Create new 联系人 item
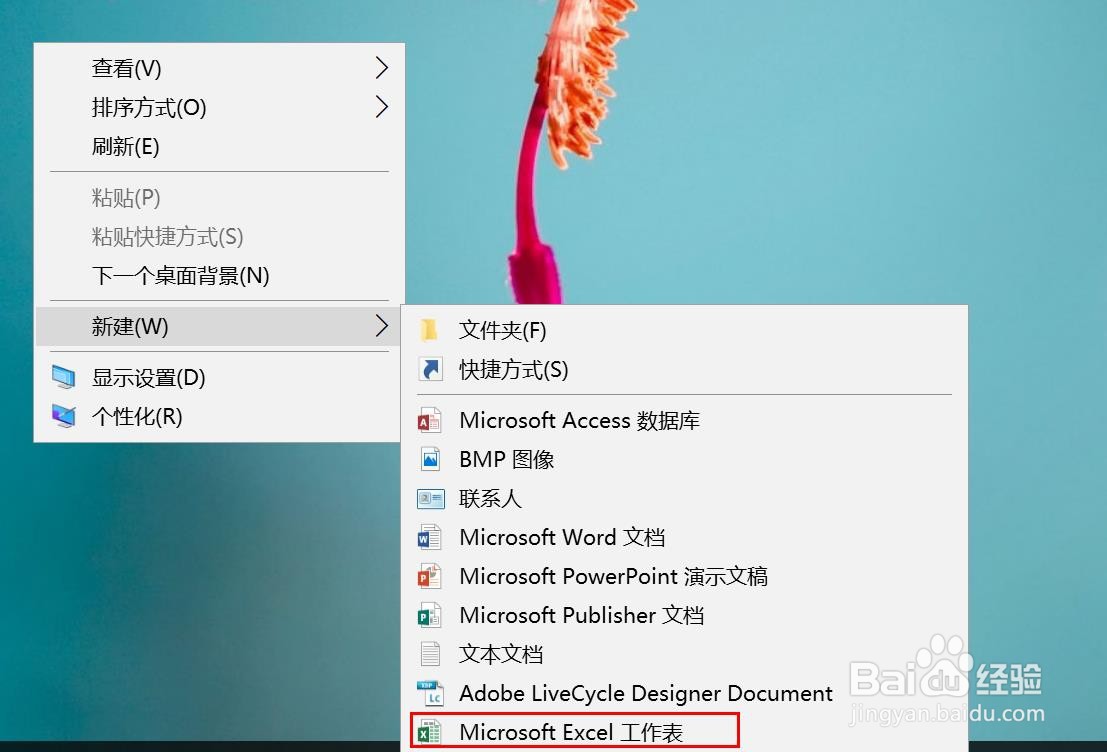This screenshot has height=752, width=1107. (684, 499)
